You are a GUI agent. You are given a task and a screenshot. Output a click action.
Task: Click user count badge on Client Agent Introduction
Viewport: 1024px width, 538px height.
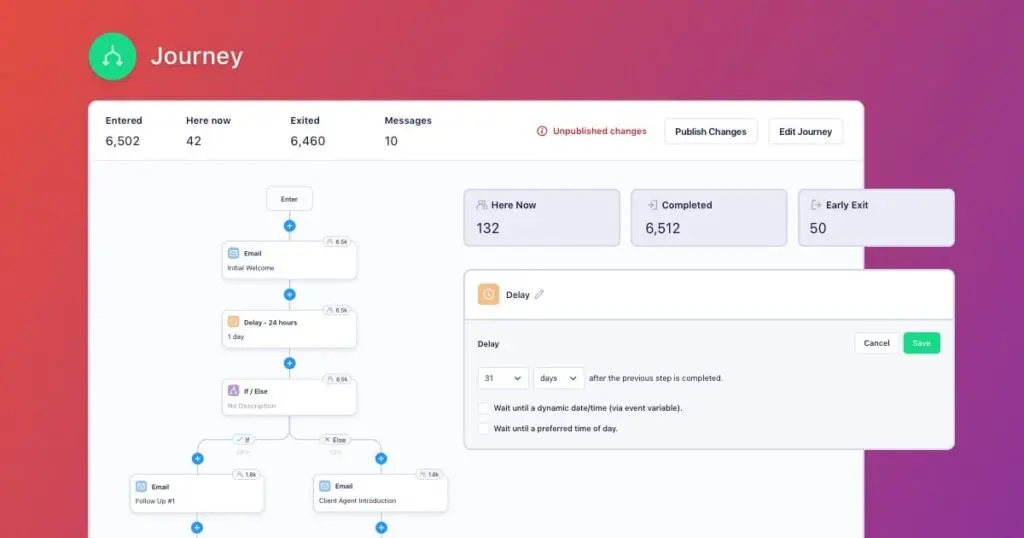[430, 475]
